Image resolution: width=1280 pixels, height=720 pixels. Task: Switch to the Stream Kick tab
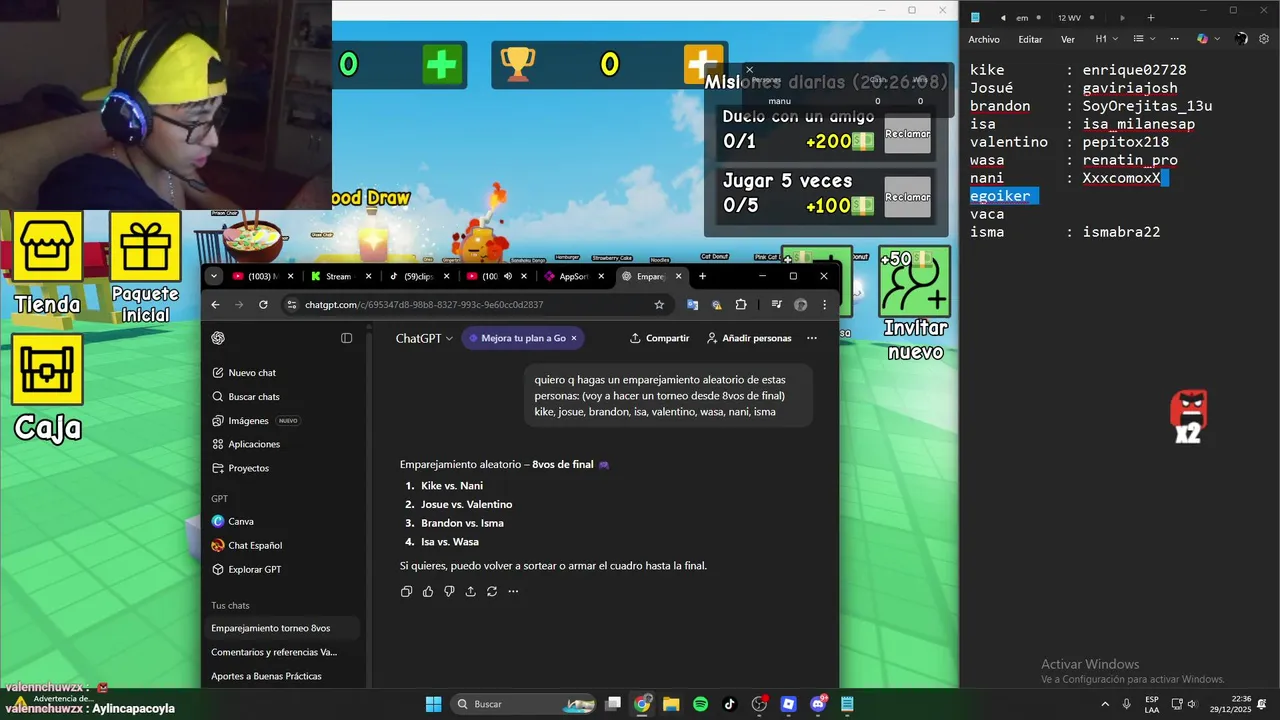tap(340, 276)
